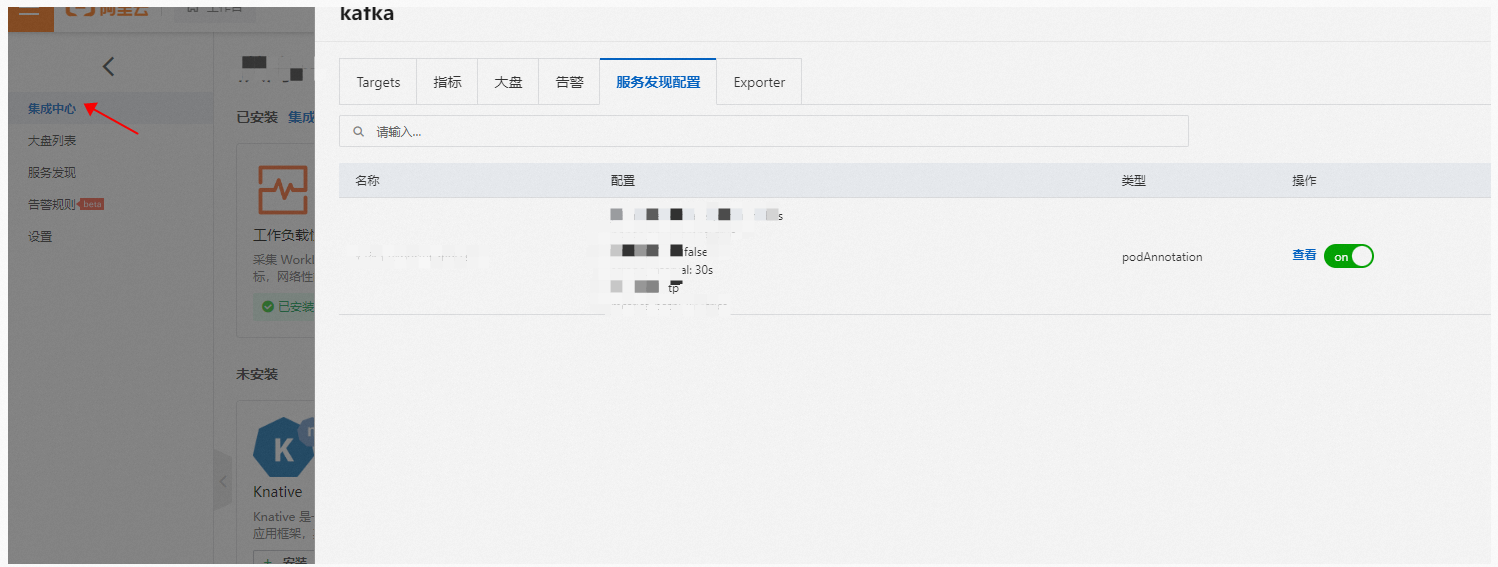The image size is (1498, 567).
Task: Click the Knative hexagon logo
Action: click(283, 449)
